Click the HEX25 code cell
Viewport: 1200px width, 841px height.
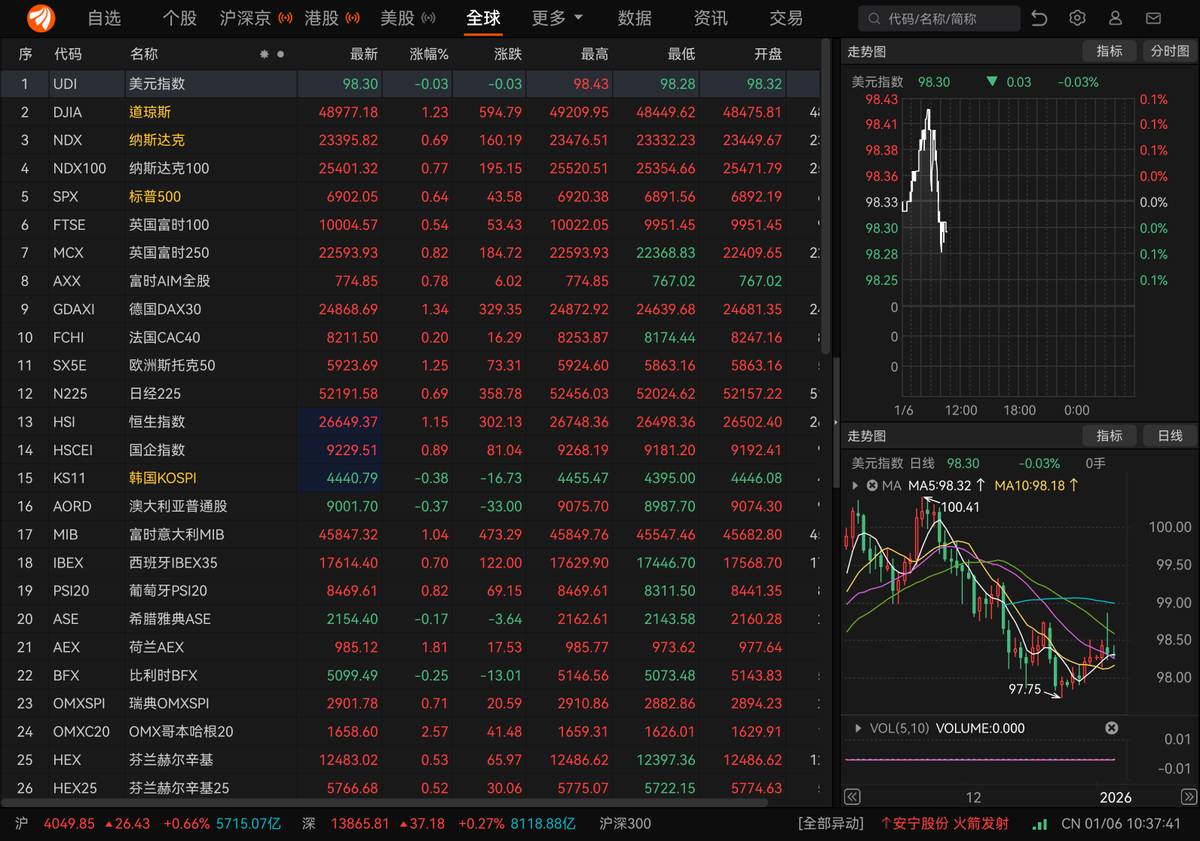tap(75, 788)
